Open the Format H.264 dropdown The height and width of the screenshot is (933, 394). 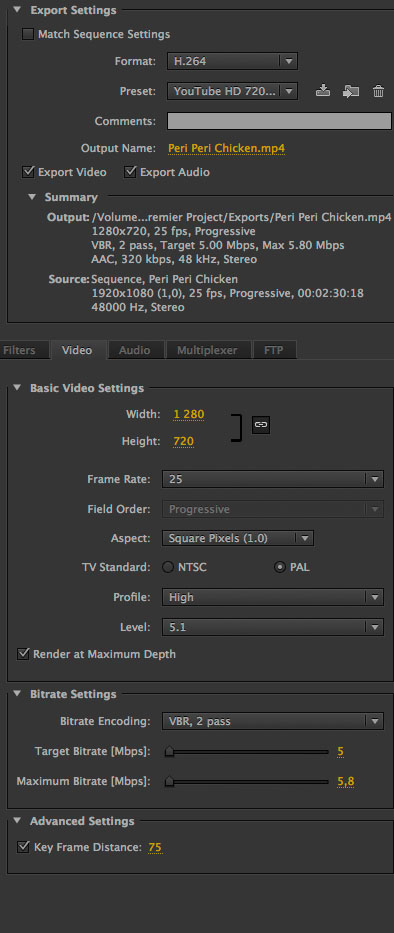coord(232,61)
